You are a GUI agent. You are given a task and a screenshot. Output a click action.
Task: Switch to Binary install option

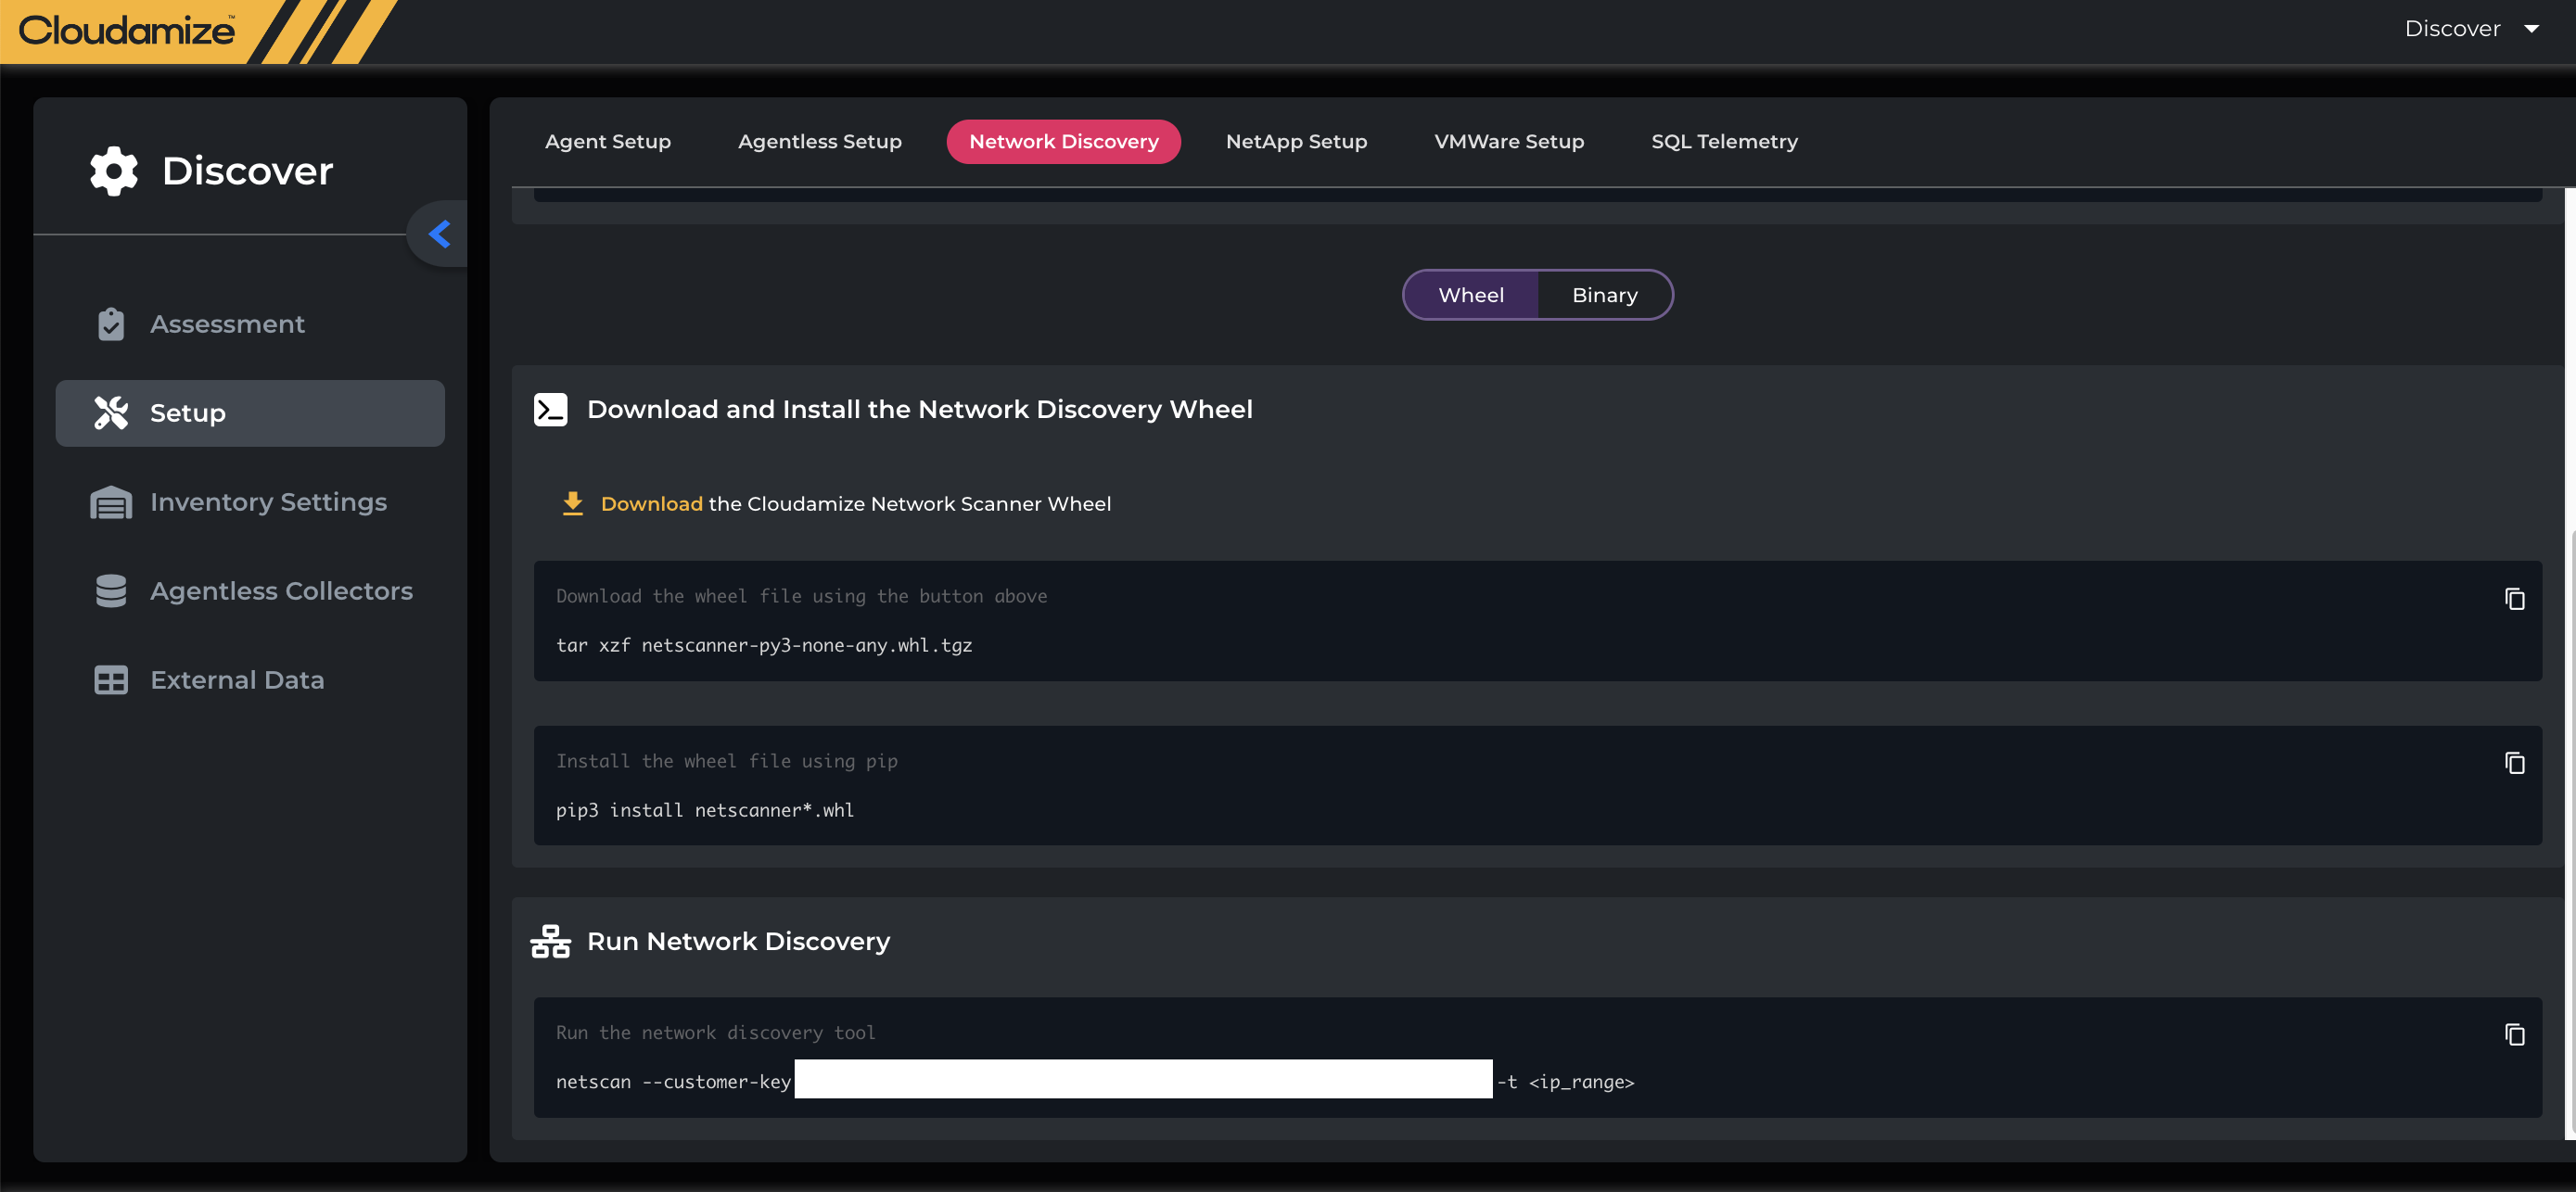[1604, 295]
